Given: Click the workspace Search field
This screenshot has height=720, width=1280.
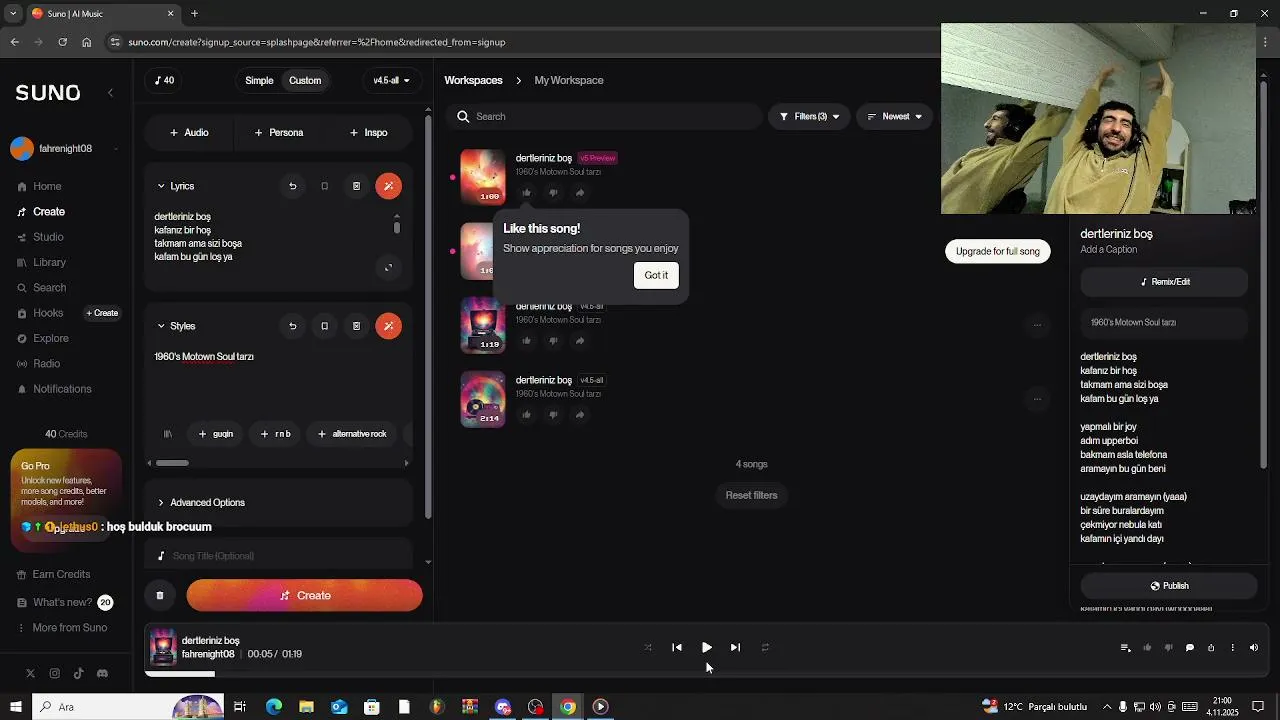Looking at the screenshot, I should pyautogui.click(x=604, y=117).
